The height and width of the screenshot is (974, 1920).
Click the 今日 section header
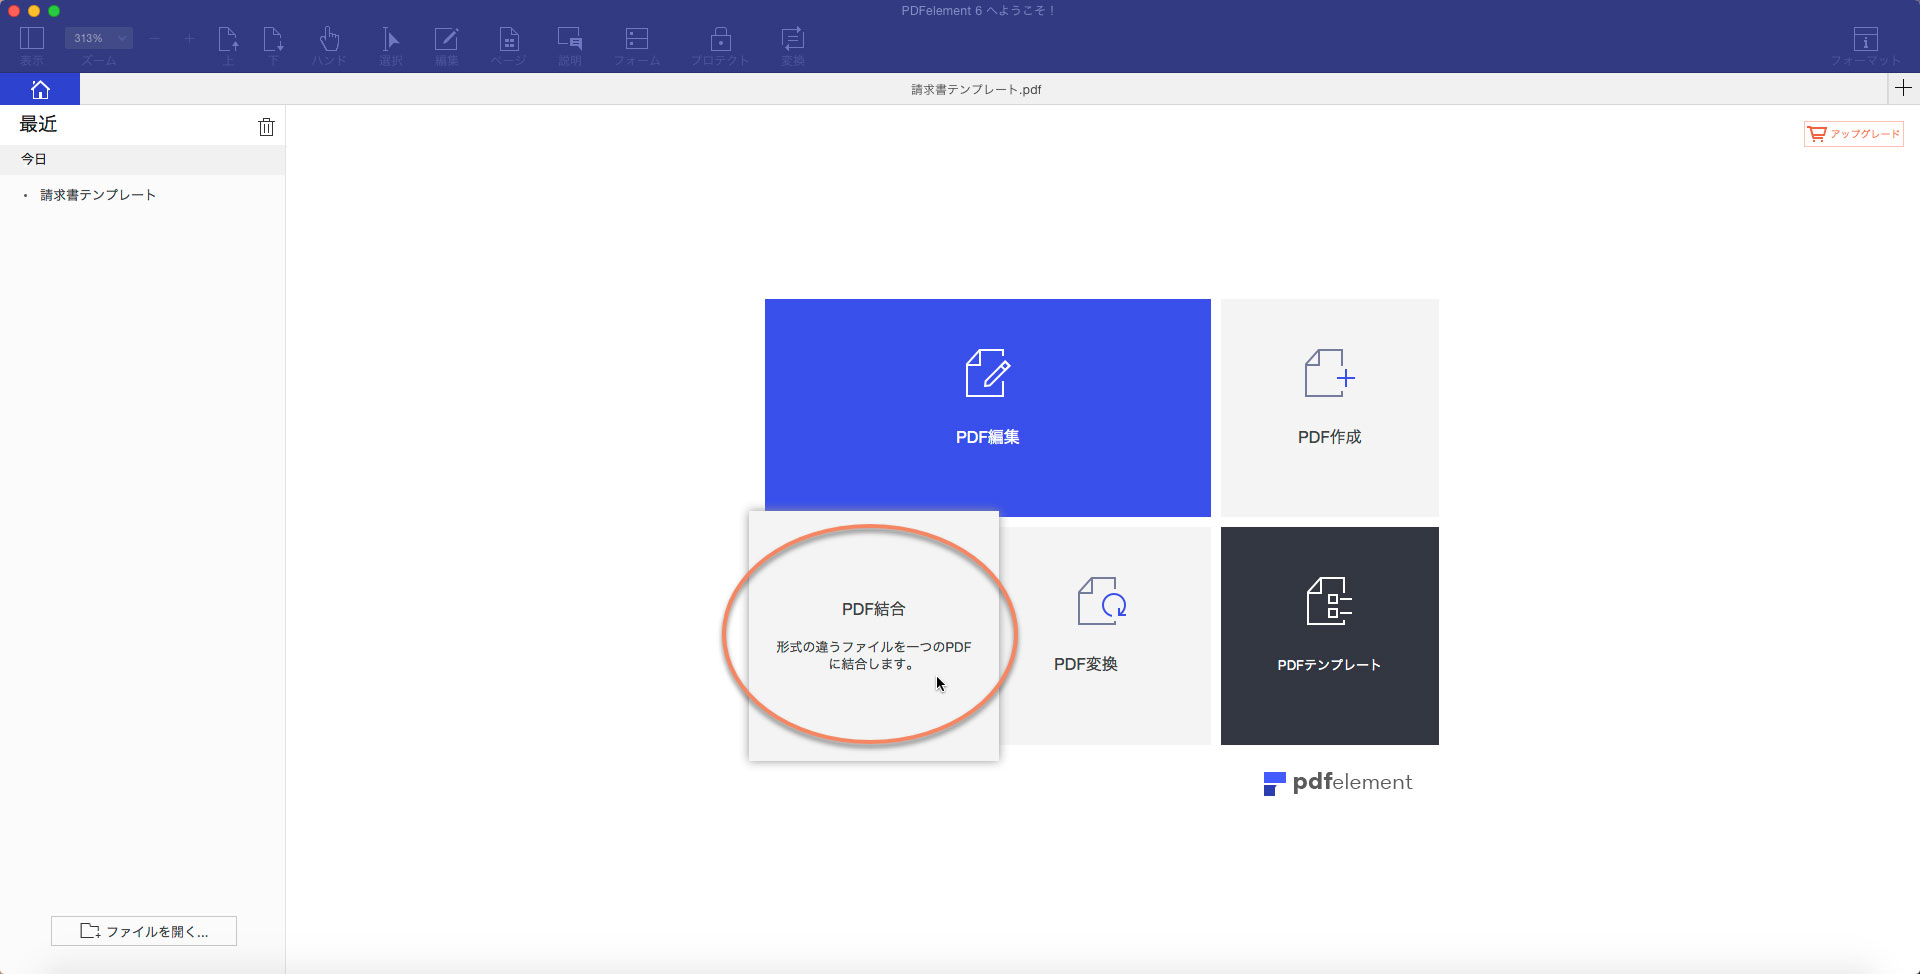tap(142, 159)
